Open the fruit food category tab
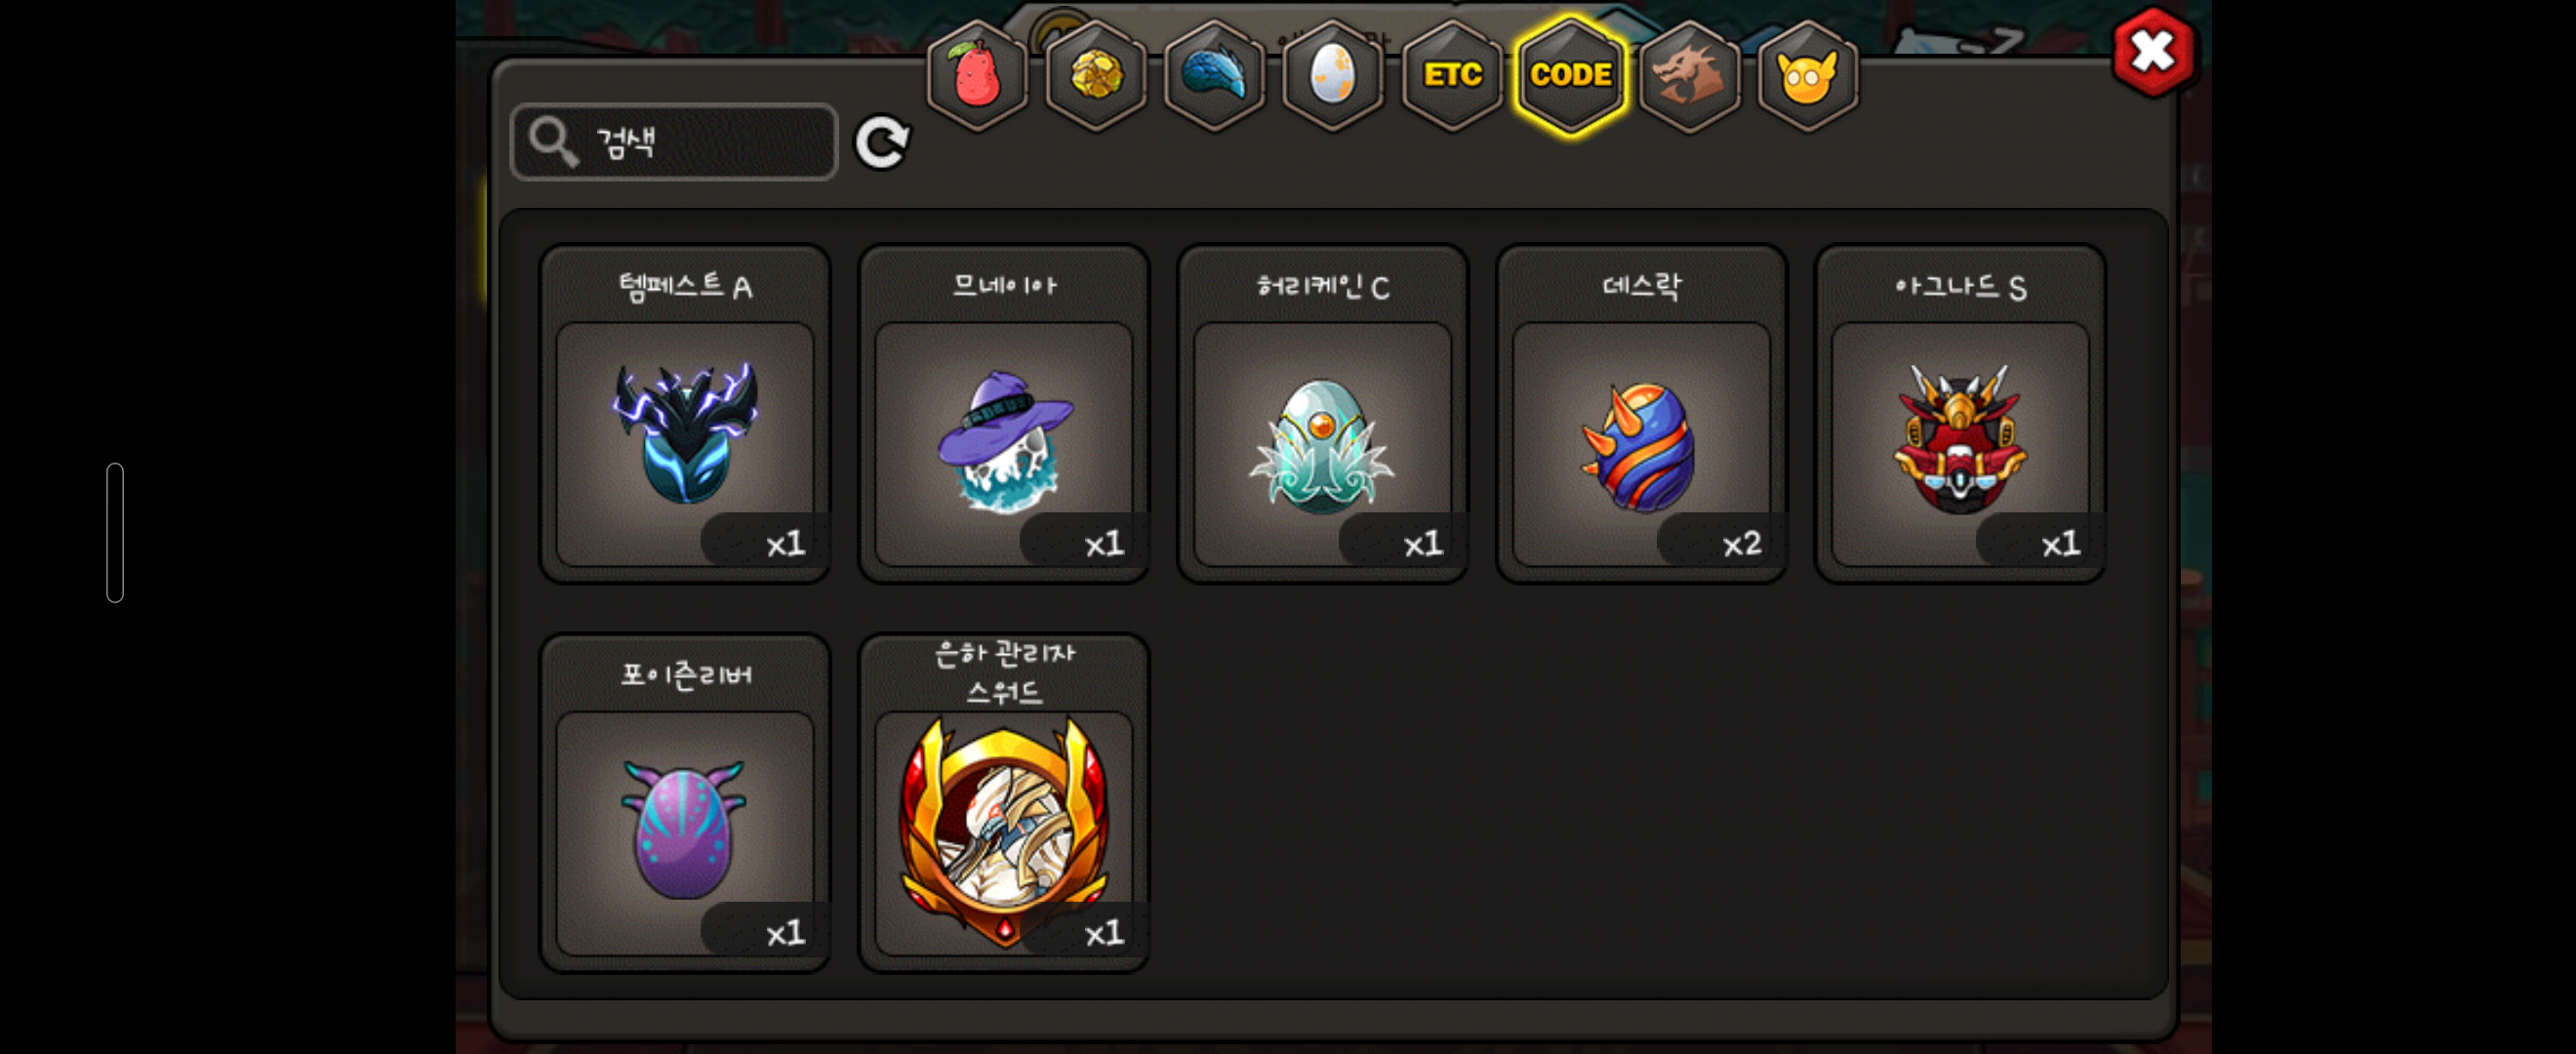This screenshot has width=2576, height=1054. (977, 76)
